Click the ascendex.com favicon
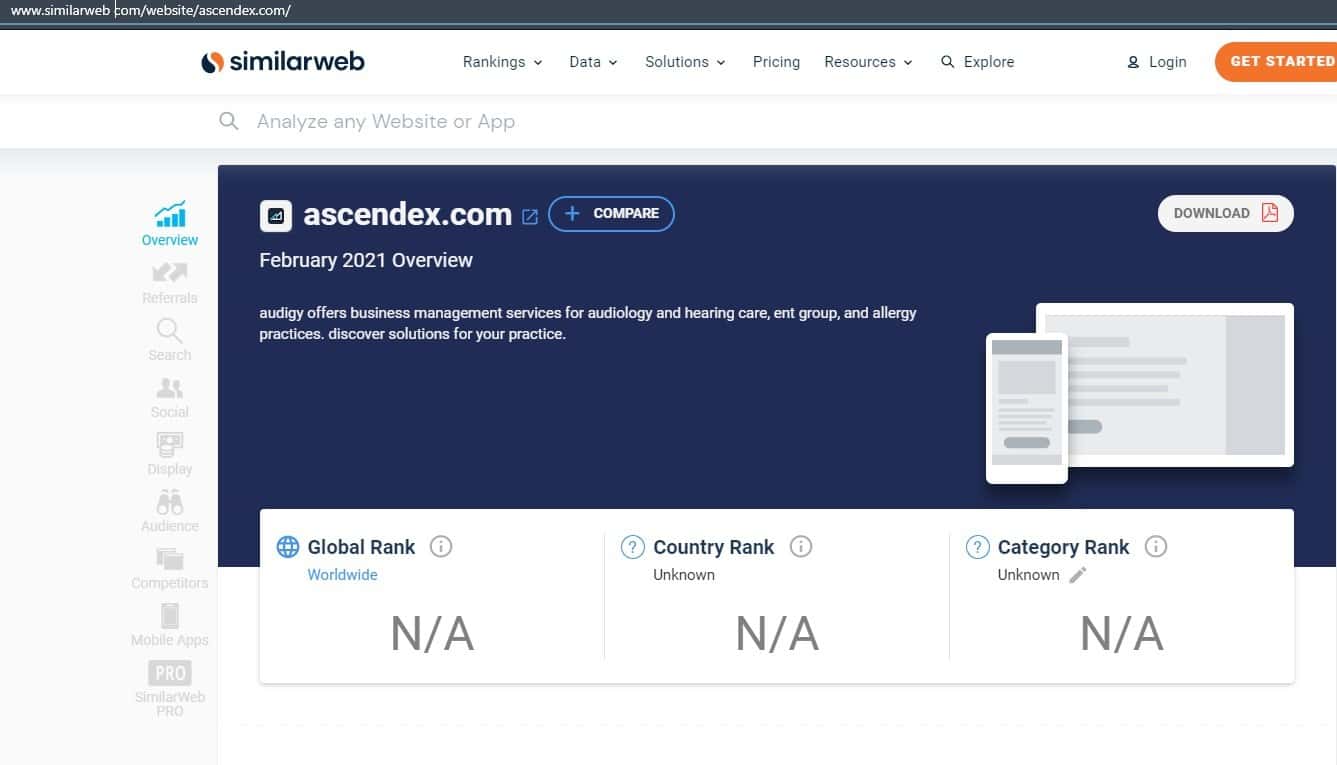Image resolution: width=1337 pixels, height=765 pixels. tap(276, 215)
